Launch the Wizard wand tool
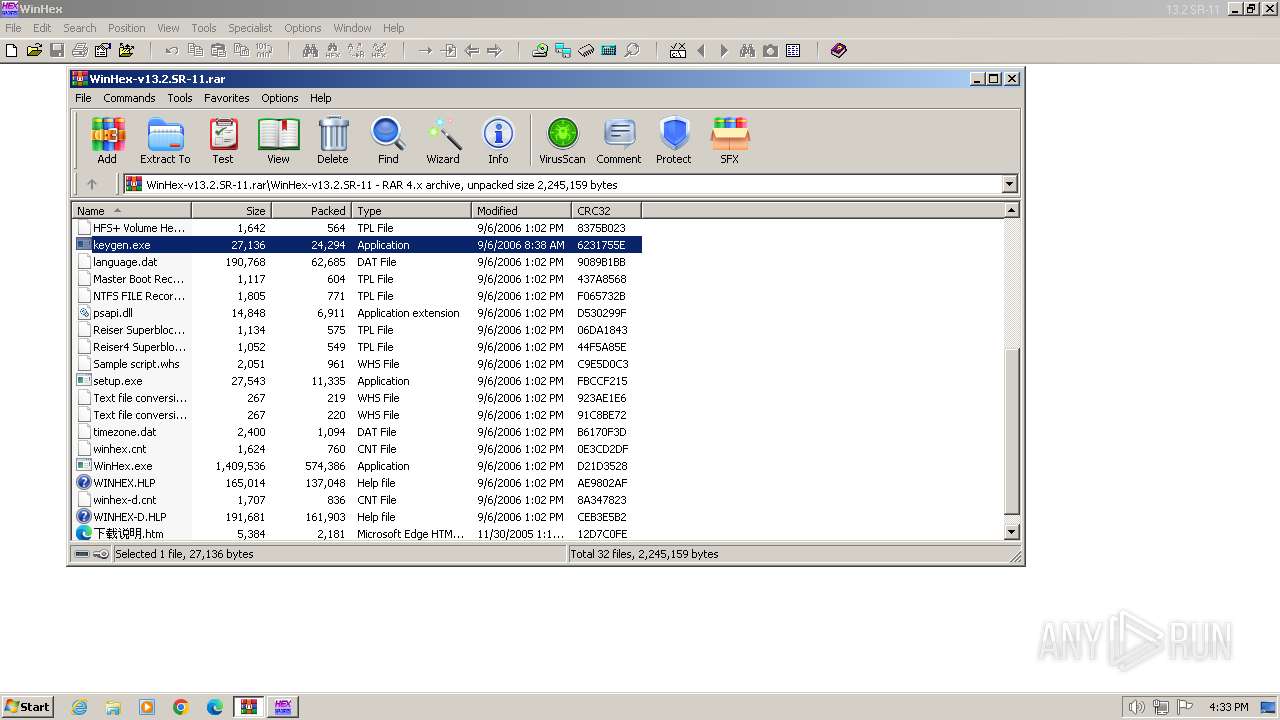This screenshot has height=720, width=1280. click(443, 140)
